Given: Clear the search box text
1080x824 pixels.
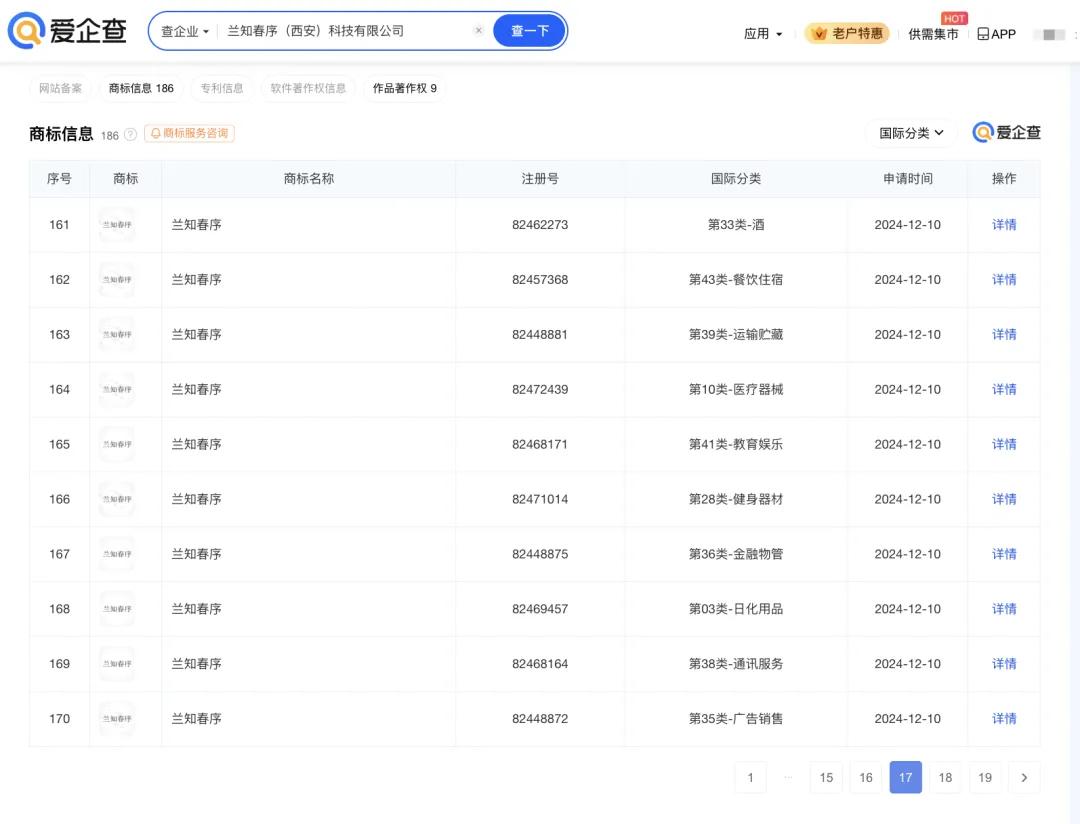Looking at the screenshot, I should pyautogui.click(x=478, y=31).
